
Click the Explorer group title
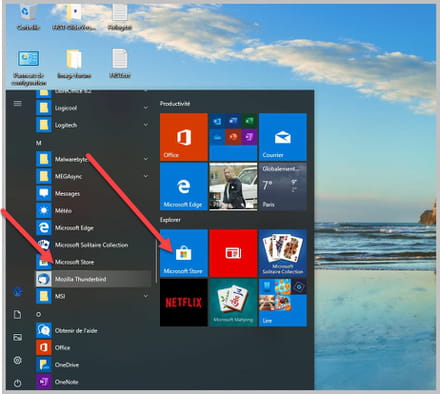pos(170,220)
